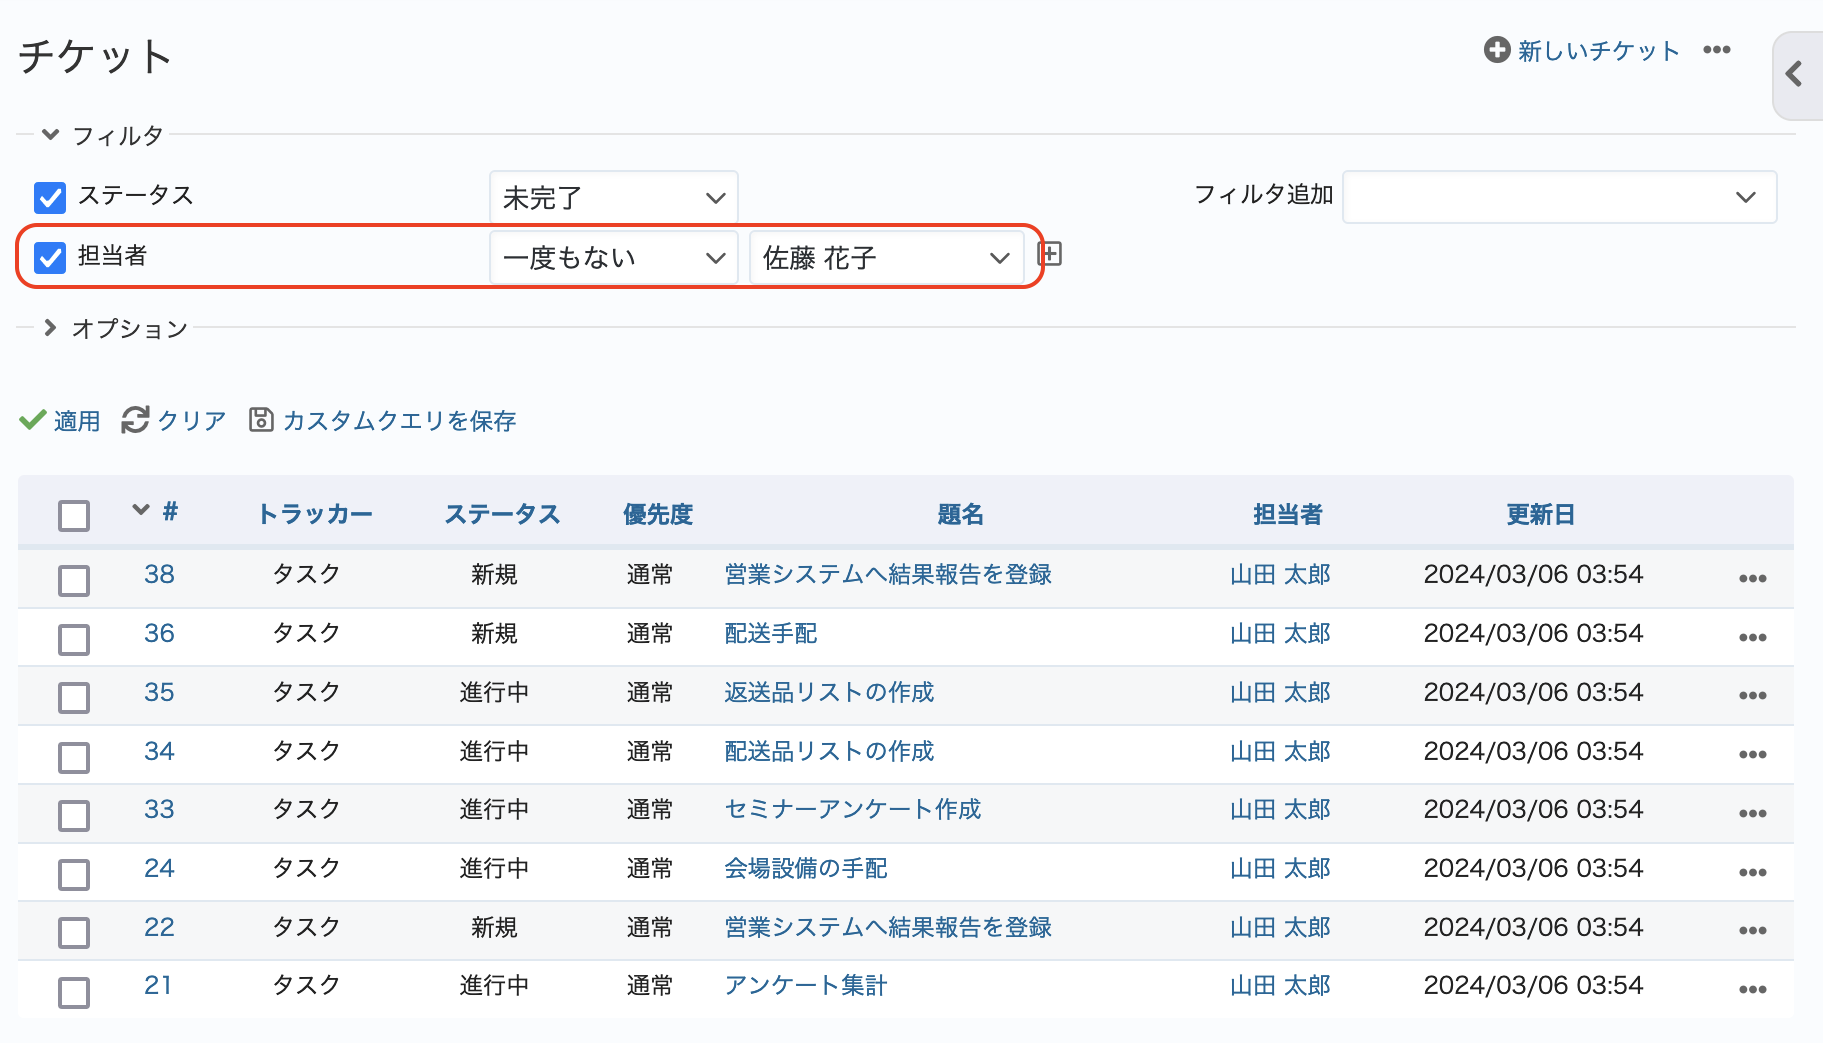Image resolution: width=1823 pixels, height=1043 pixels.
Task: Select the checkbox for ticket 35
Action: (74, 697)
